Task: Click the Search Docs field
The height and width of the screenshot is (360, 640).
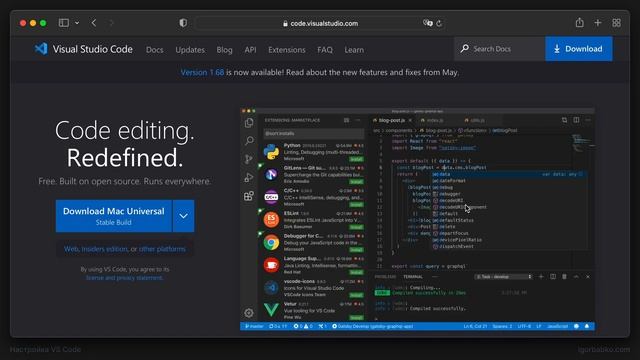Action: [500, 49]
